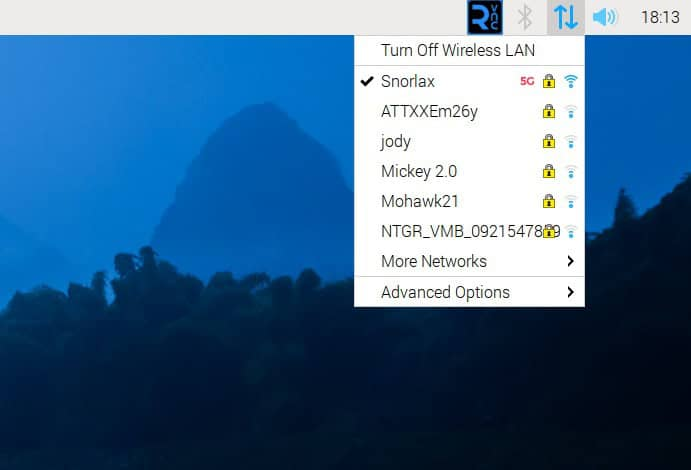Click the Wi-Fi signal icon beside Snorlax

click(570, 81)
